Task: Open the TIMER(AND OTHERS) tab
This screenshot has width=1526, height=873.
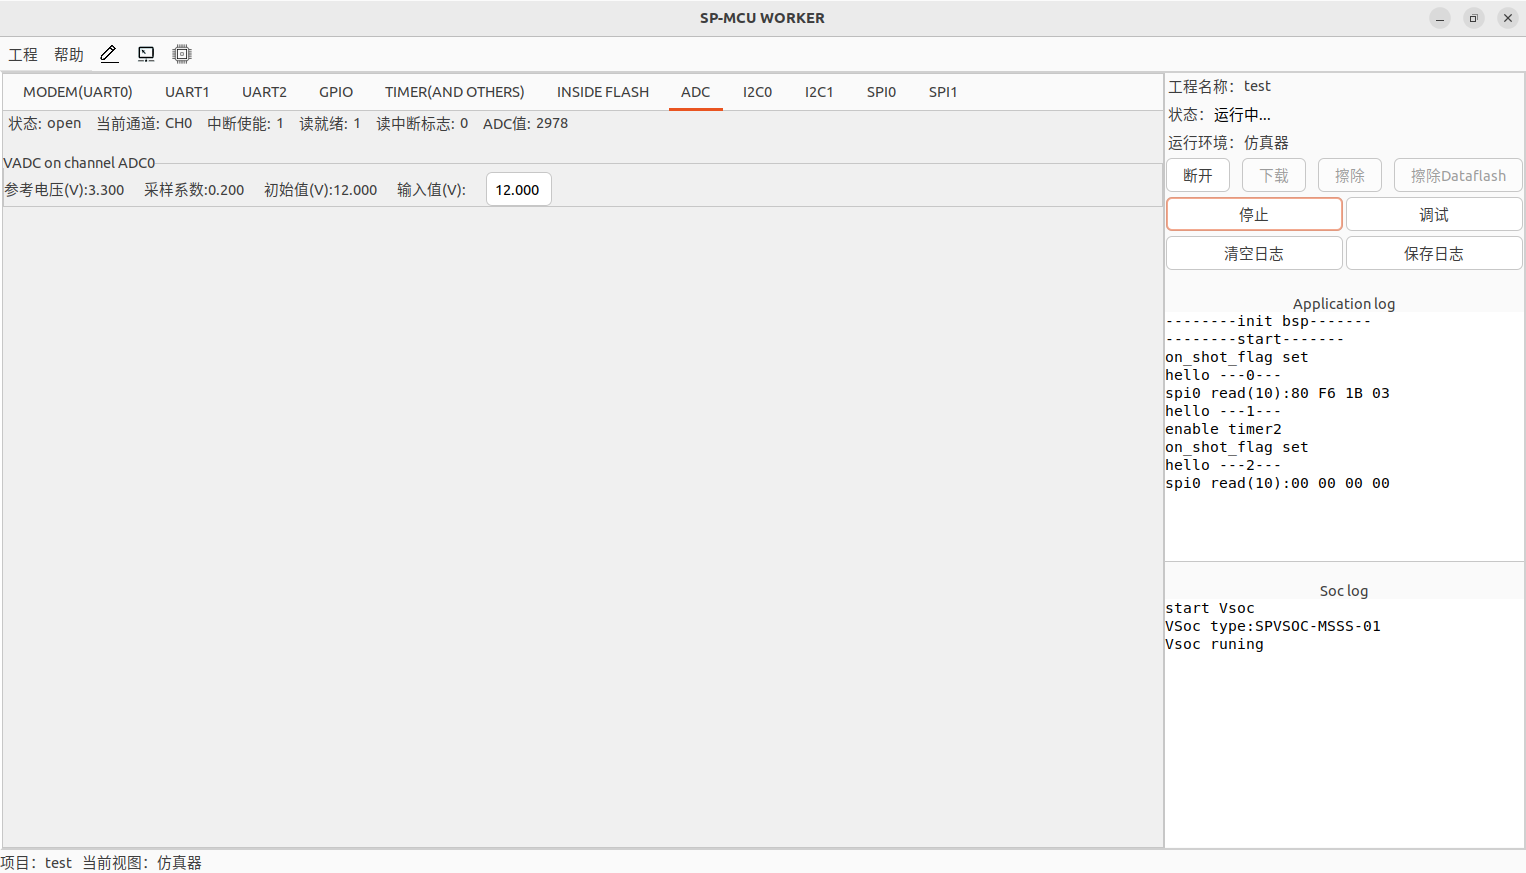Action: (x=454, y=92)
